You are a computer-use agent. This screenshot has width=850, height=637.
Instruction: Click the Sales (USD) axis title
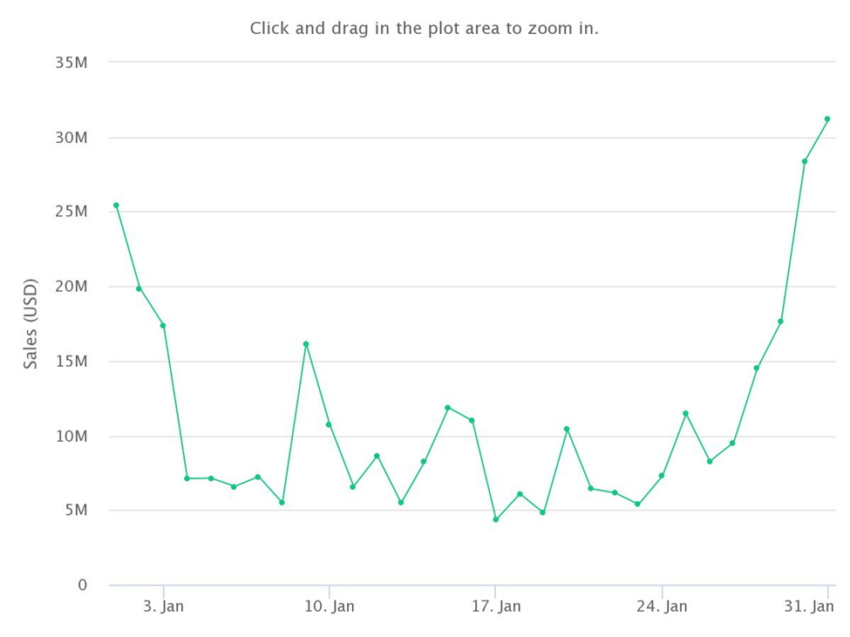(30, 324)
